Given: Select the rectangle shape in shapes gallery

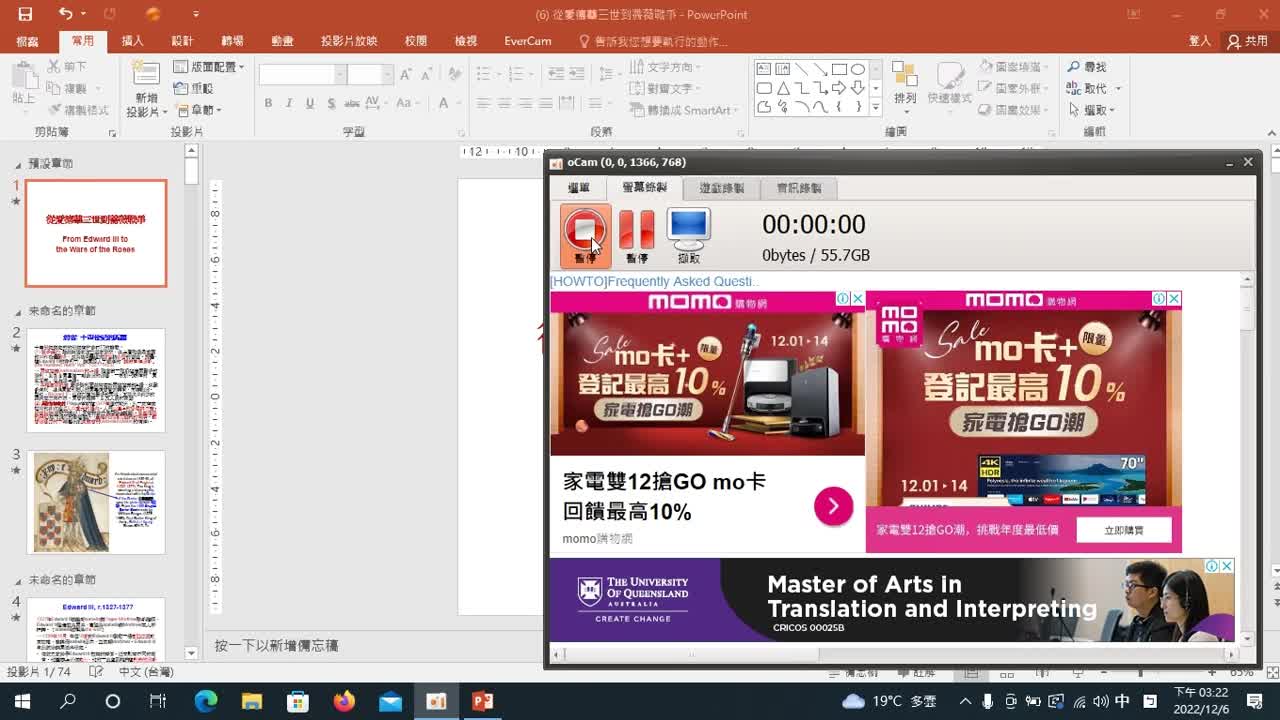Looking at the screenshot, I should tap(838, 69).
